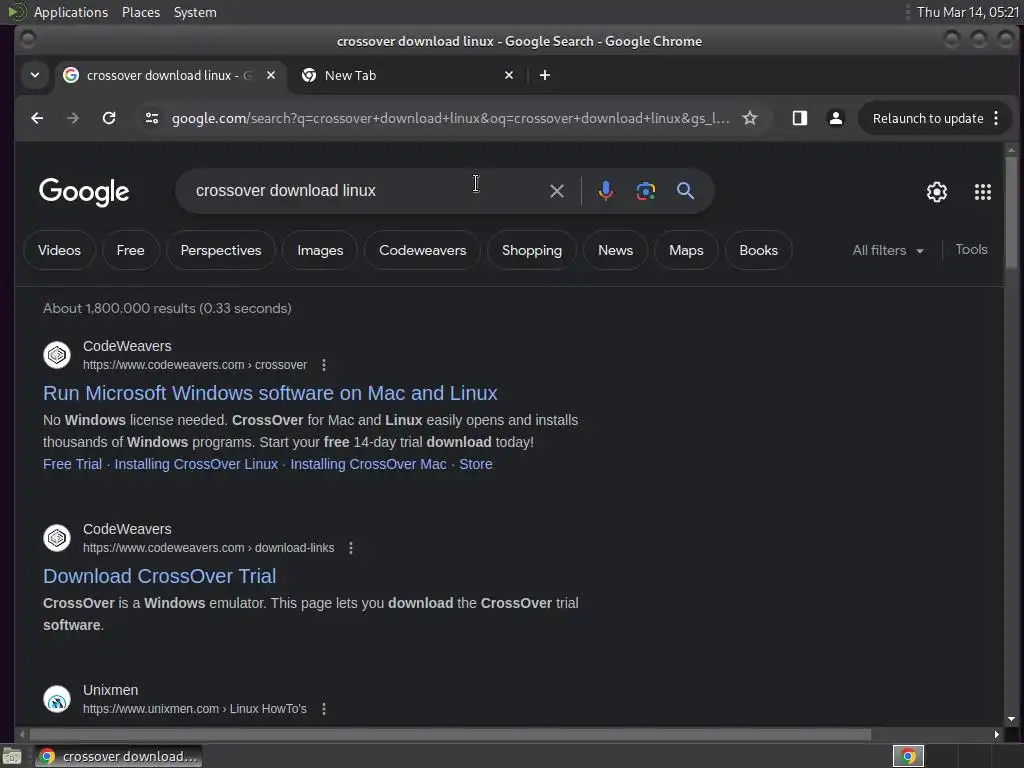Reload the current page
1024x768 pixels.
pyautogui.click(x=109, y=118)
